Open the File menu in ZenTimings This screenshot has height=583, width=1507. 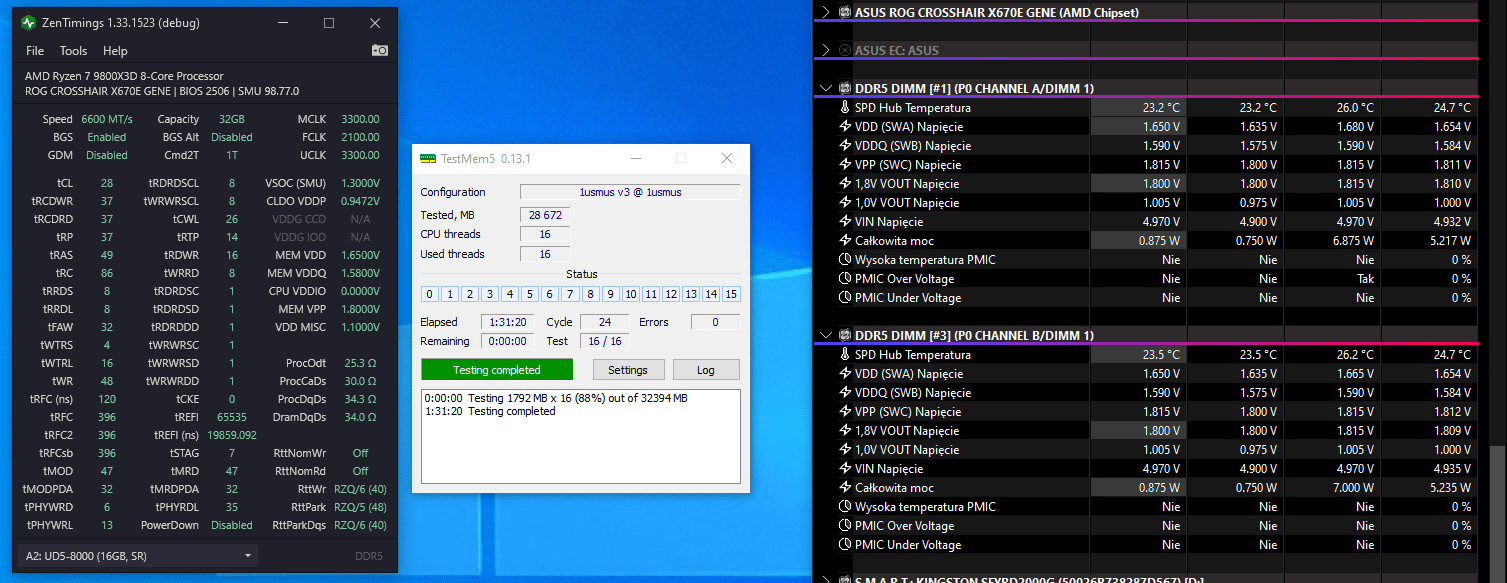(x=35, y=51)
